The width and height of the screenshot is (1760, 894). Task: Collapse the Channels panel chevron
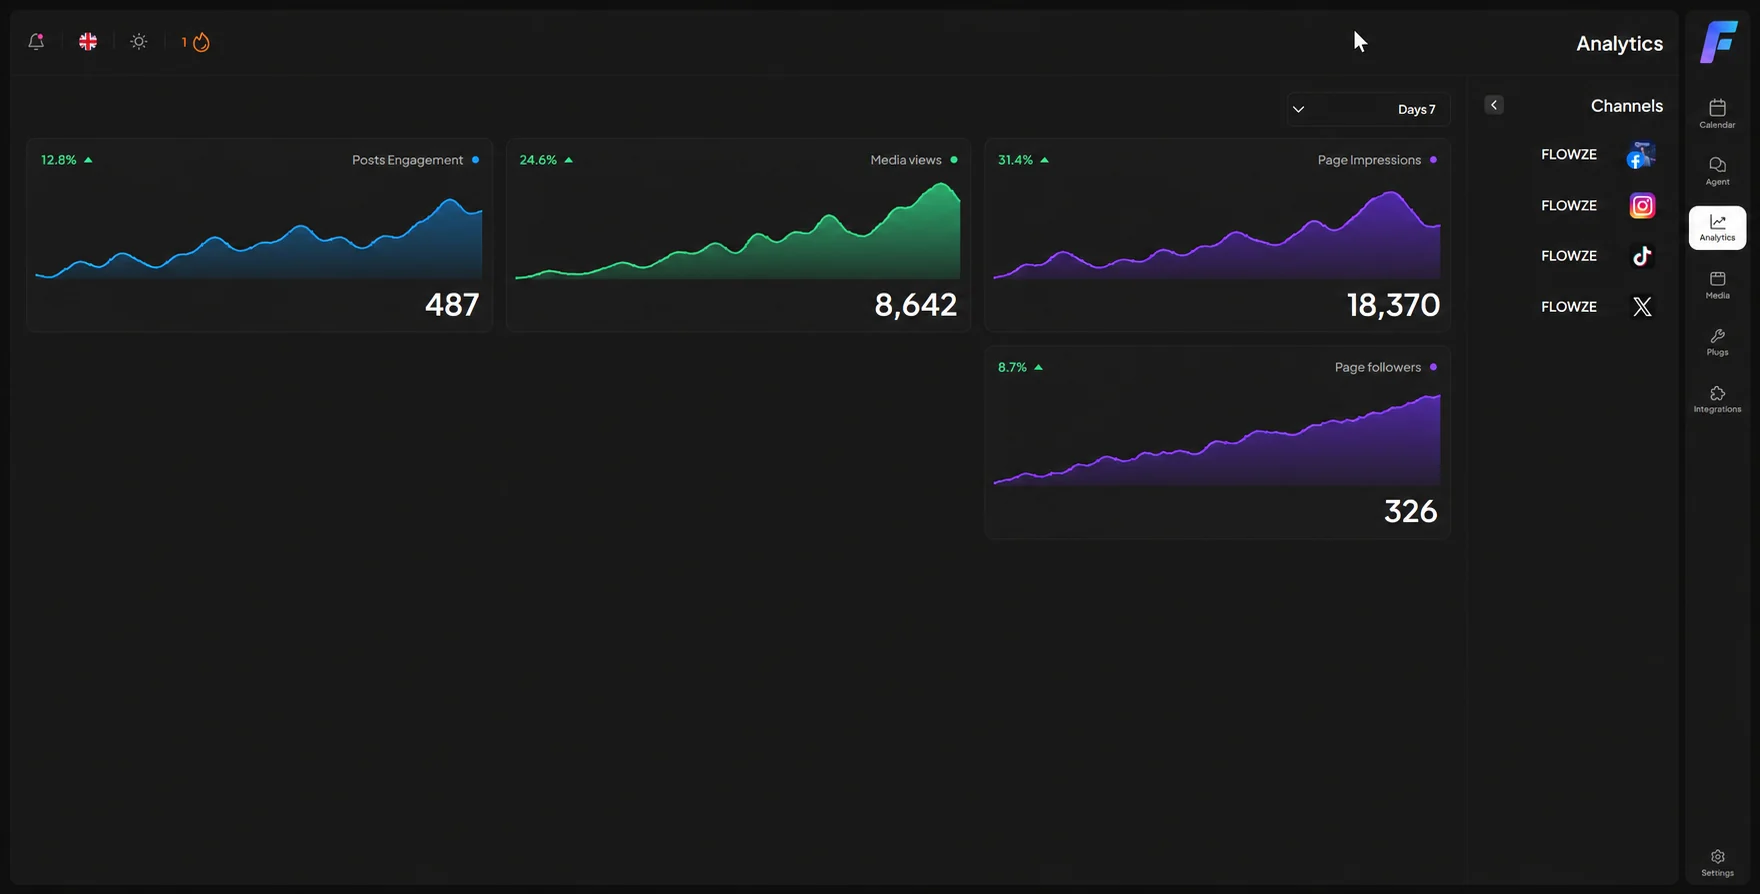pos(1494,105)
